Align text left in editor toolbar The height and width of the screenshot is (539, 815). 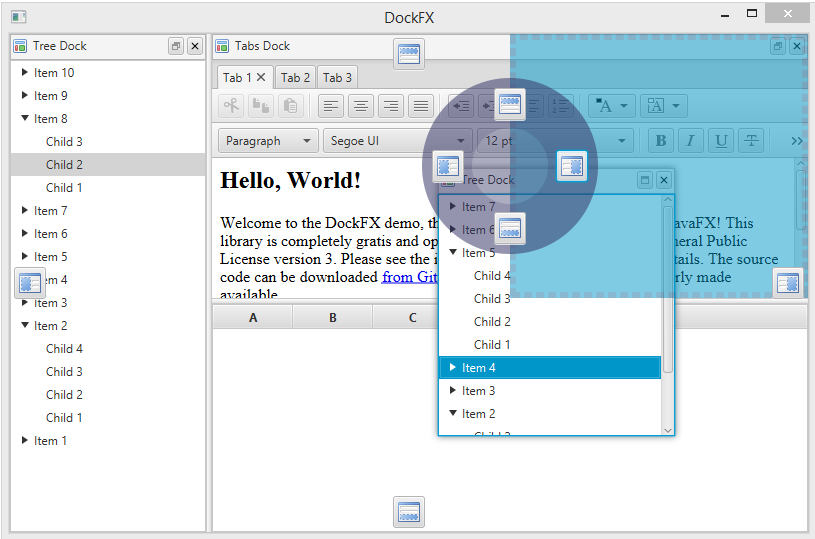click(x=331, y=106)
